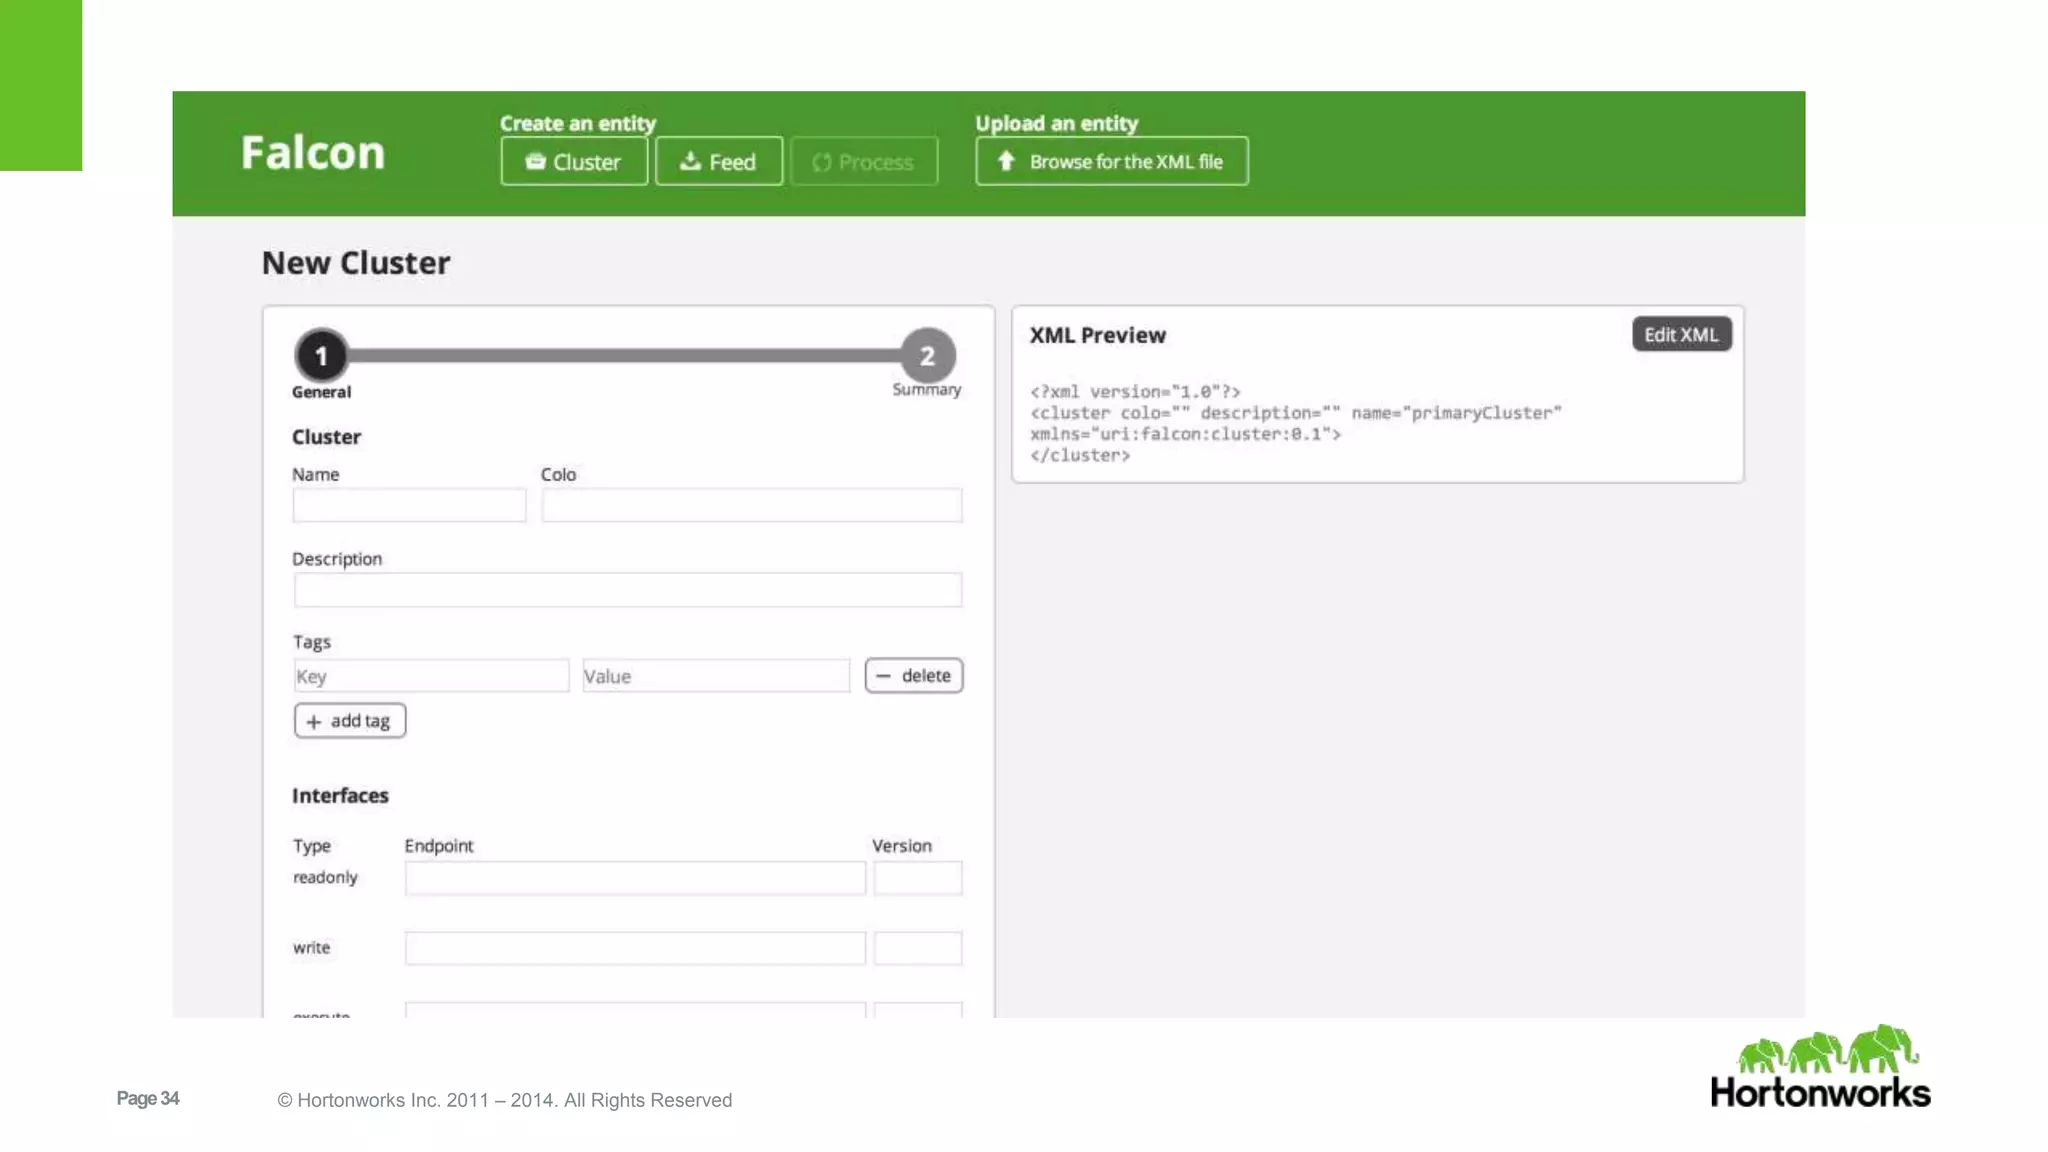Click the tag Value field
The height and width of the screenshot is (1152, 2048).
point(716,676)
